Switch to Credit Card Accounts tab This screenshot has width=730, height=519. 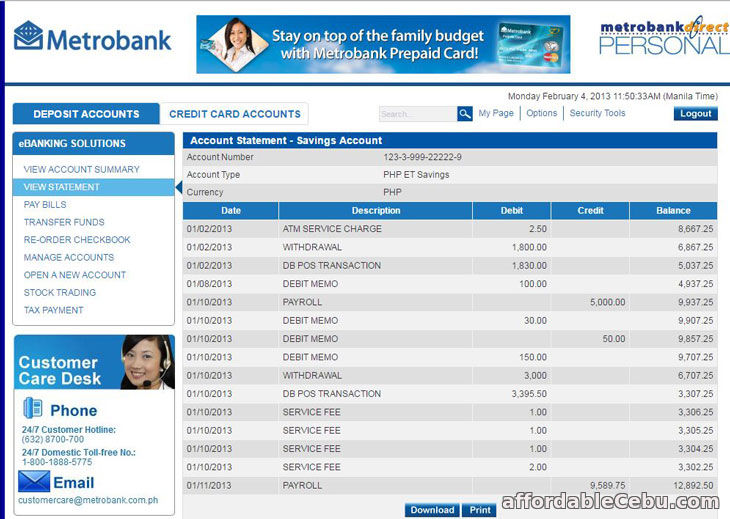pos(235,114)
